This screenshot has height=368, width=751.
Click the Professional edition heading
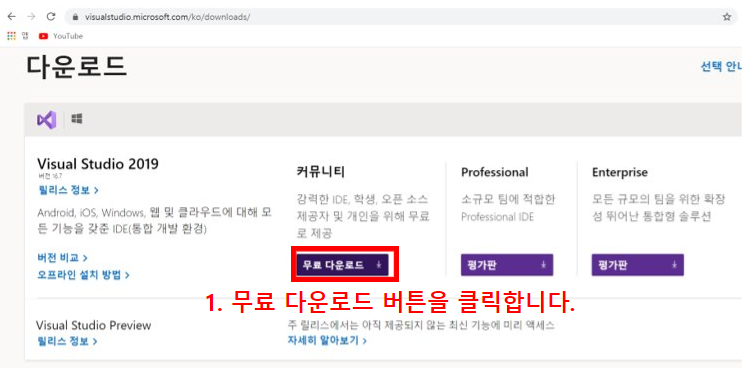[495, 172]
